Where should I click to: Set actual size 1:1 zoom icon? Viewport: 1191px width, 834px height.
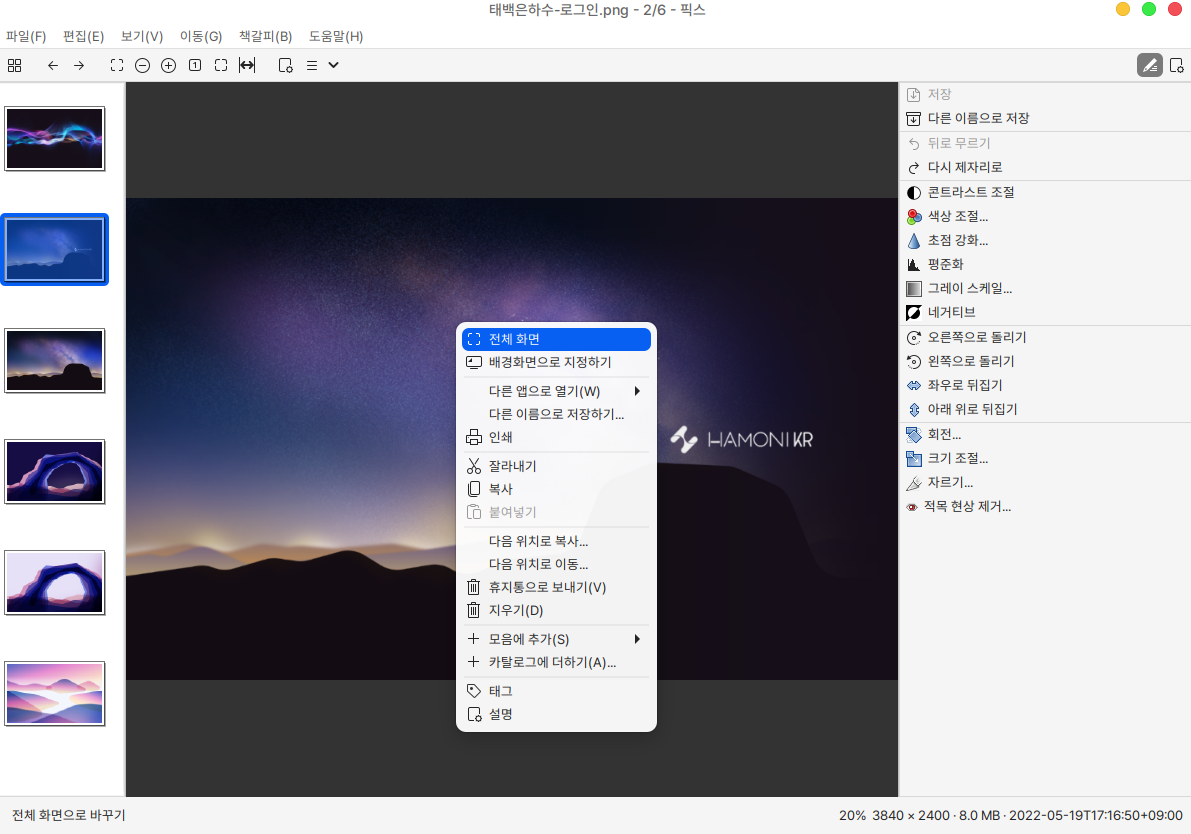point(195,65)
